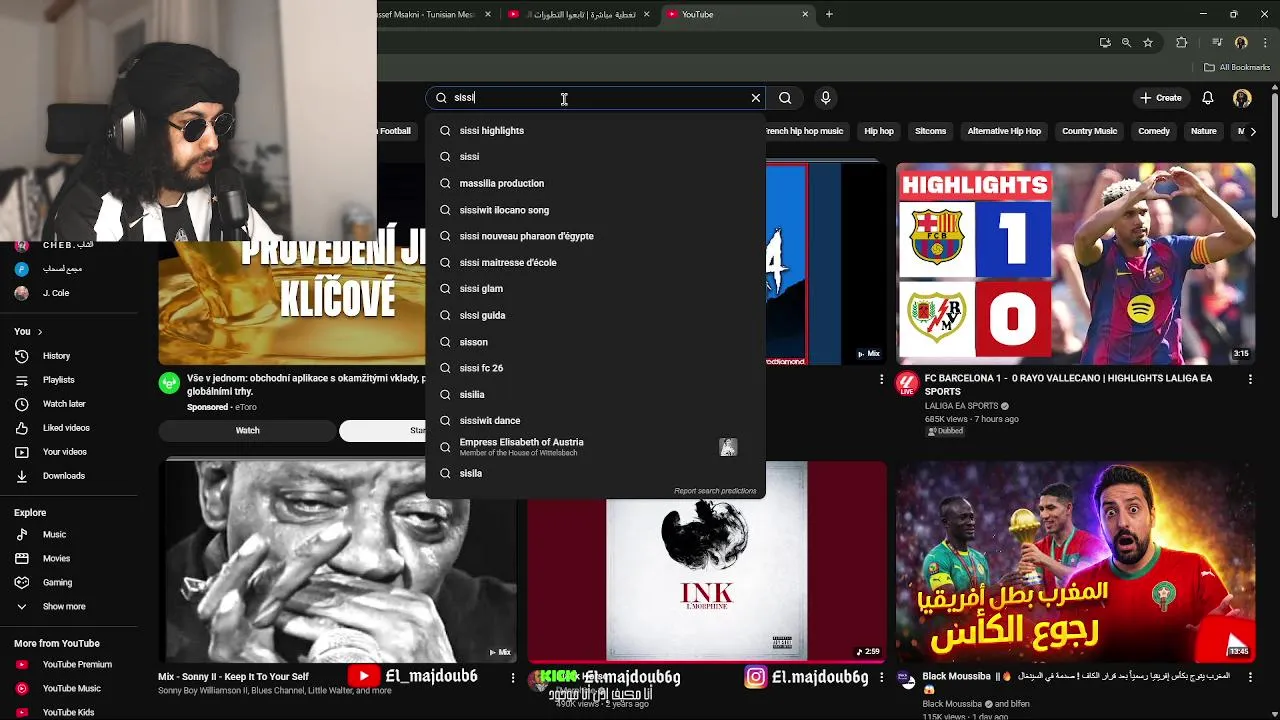Select the 'Country Music' filter chip
The image size is (1280, 720).
[x=1089, y=131]
